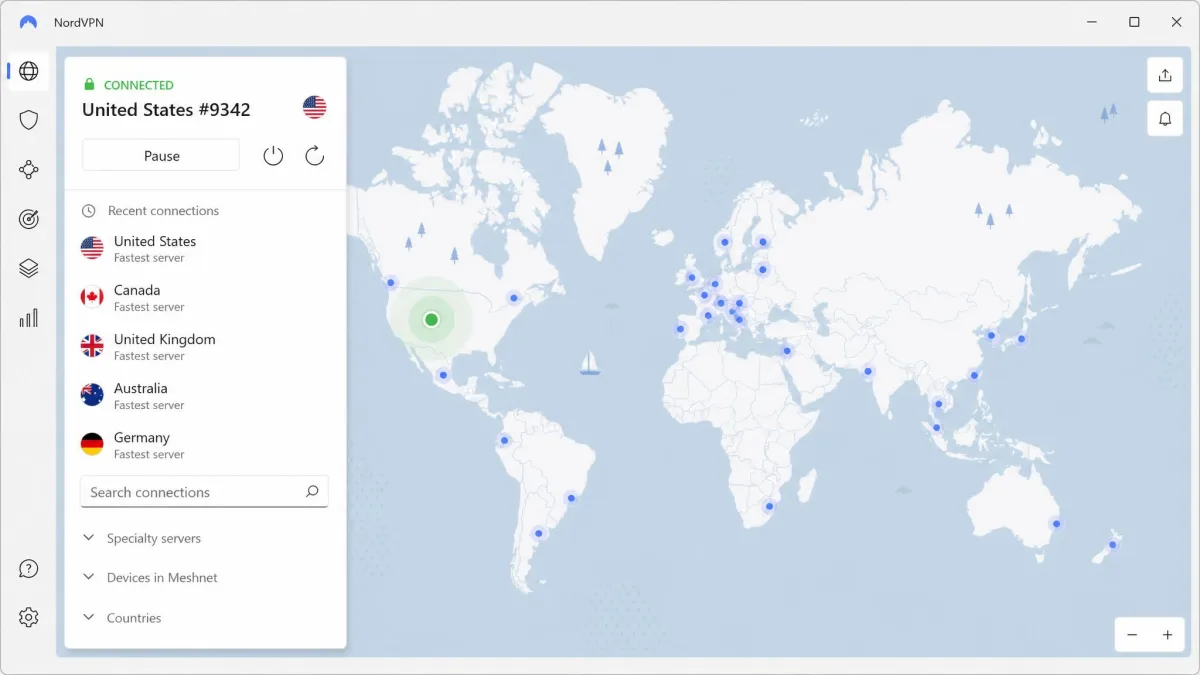Screen dimensions: 1200x675
Task: Select the Brazil server pin on map
Action: point(571,497)
